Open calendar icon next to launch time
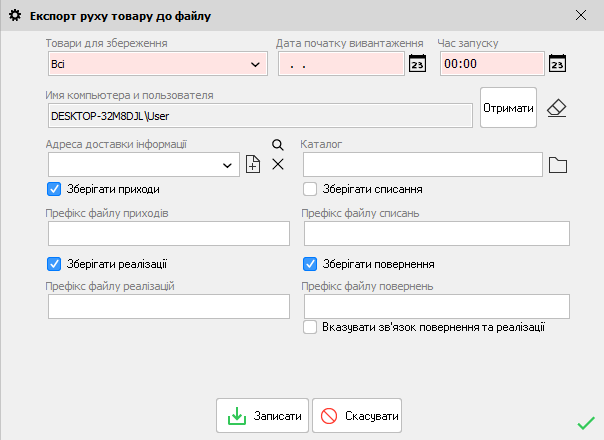 click(x=558, y=63)
